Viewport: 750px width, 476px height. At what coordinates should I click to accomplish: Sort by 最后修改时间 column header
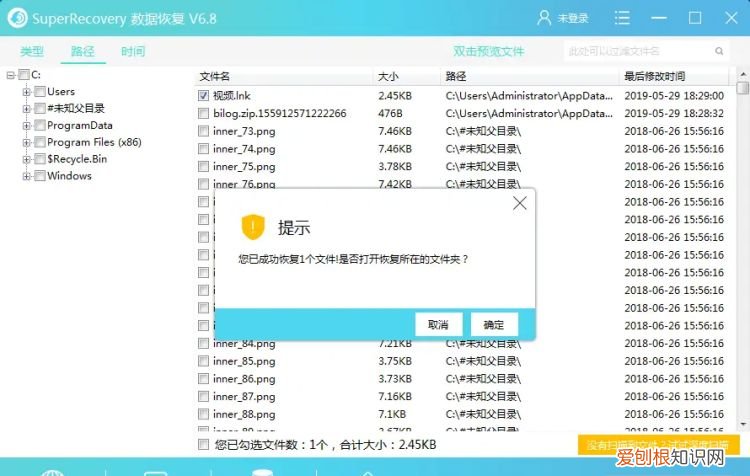pos(654,77)
